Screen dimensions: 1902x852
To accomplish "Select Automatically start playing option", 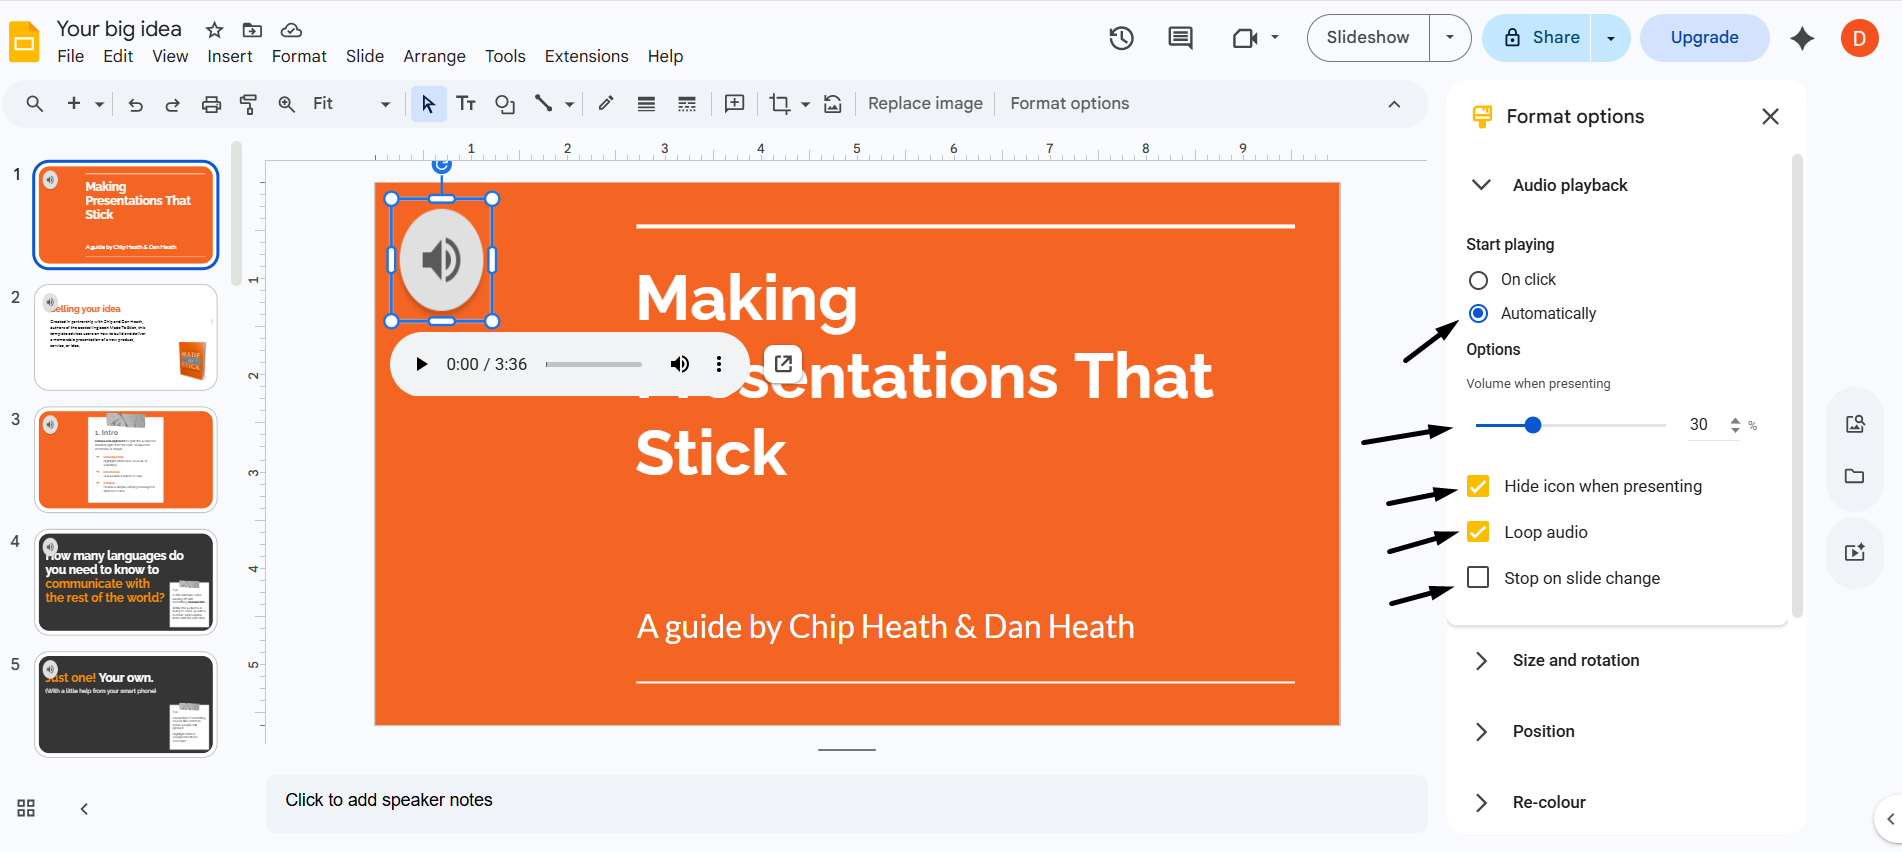I will [x=1478, y=314].
